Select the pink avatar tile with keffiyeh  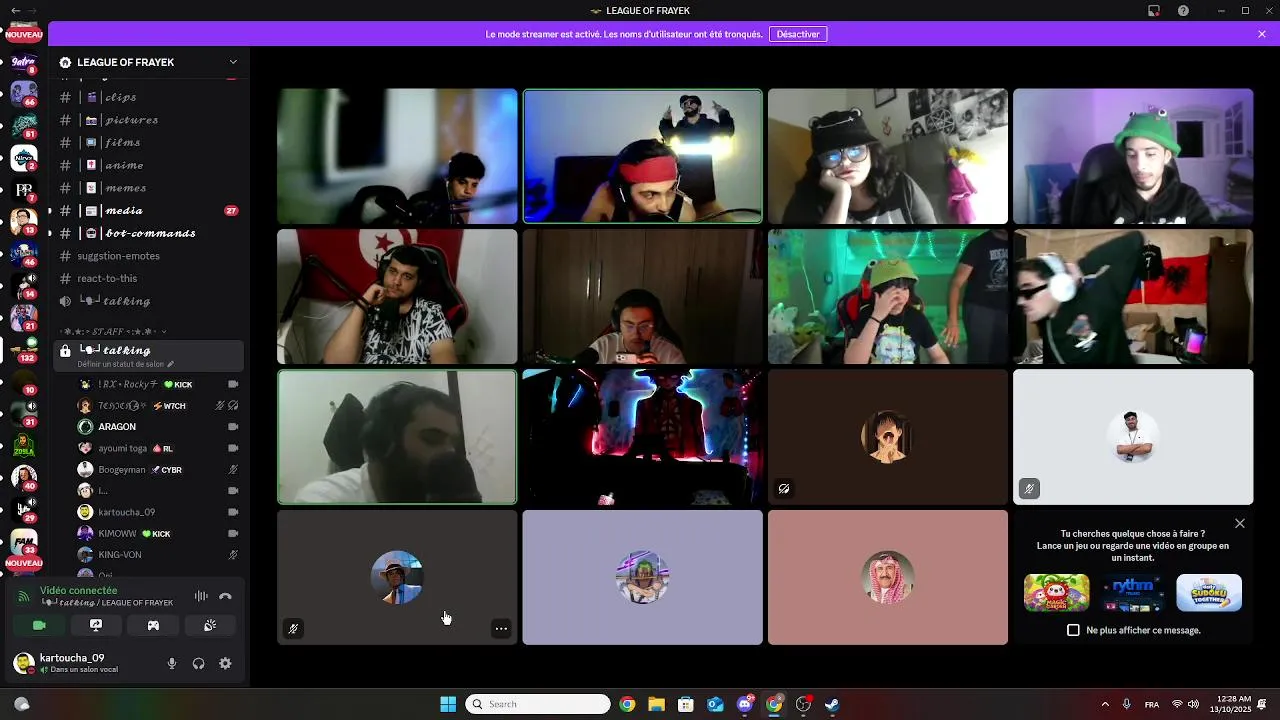888,578
